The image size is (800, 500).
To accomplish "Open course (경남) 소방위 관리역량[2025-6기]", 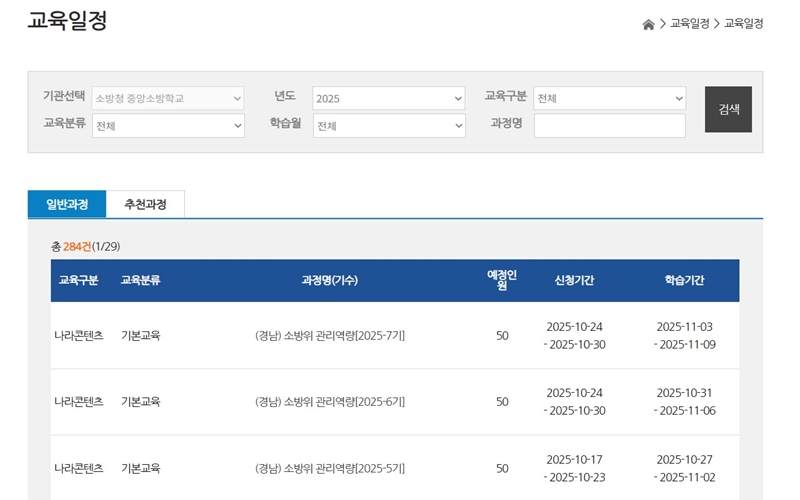I will (330, 402).
